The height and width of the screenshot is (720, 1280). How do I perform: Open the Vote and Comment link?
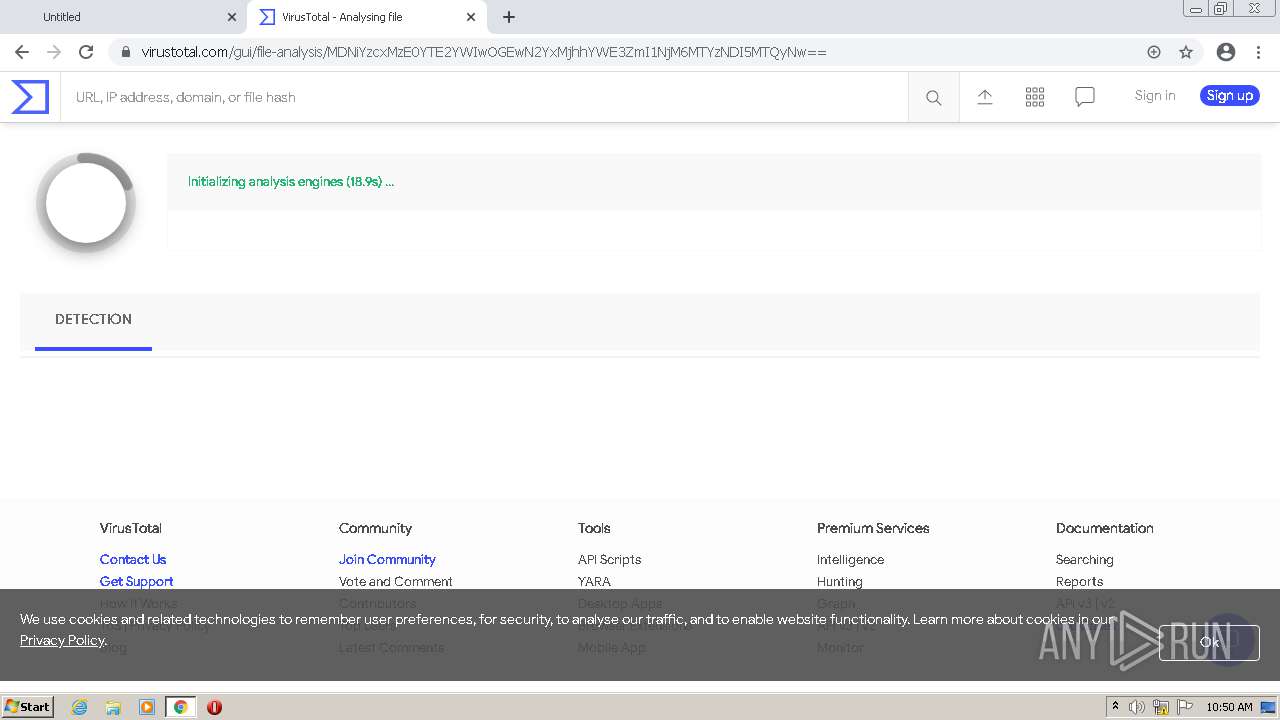(x=395, y=581)
